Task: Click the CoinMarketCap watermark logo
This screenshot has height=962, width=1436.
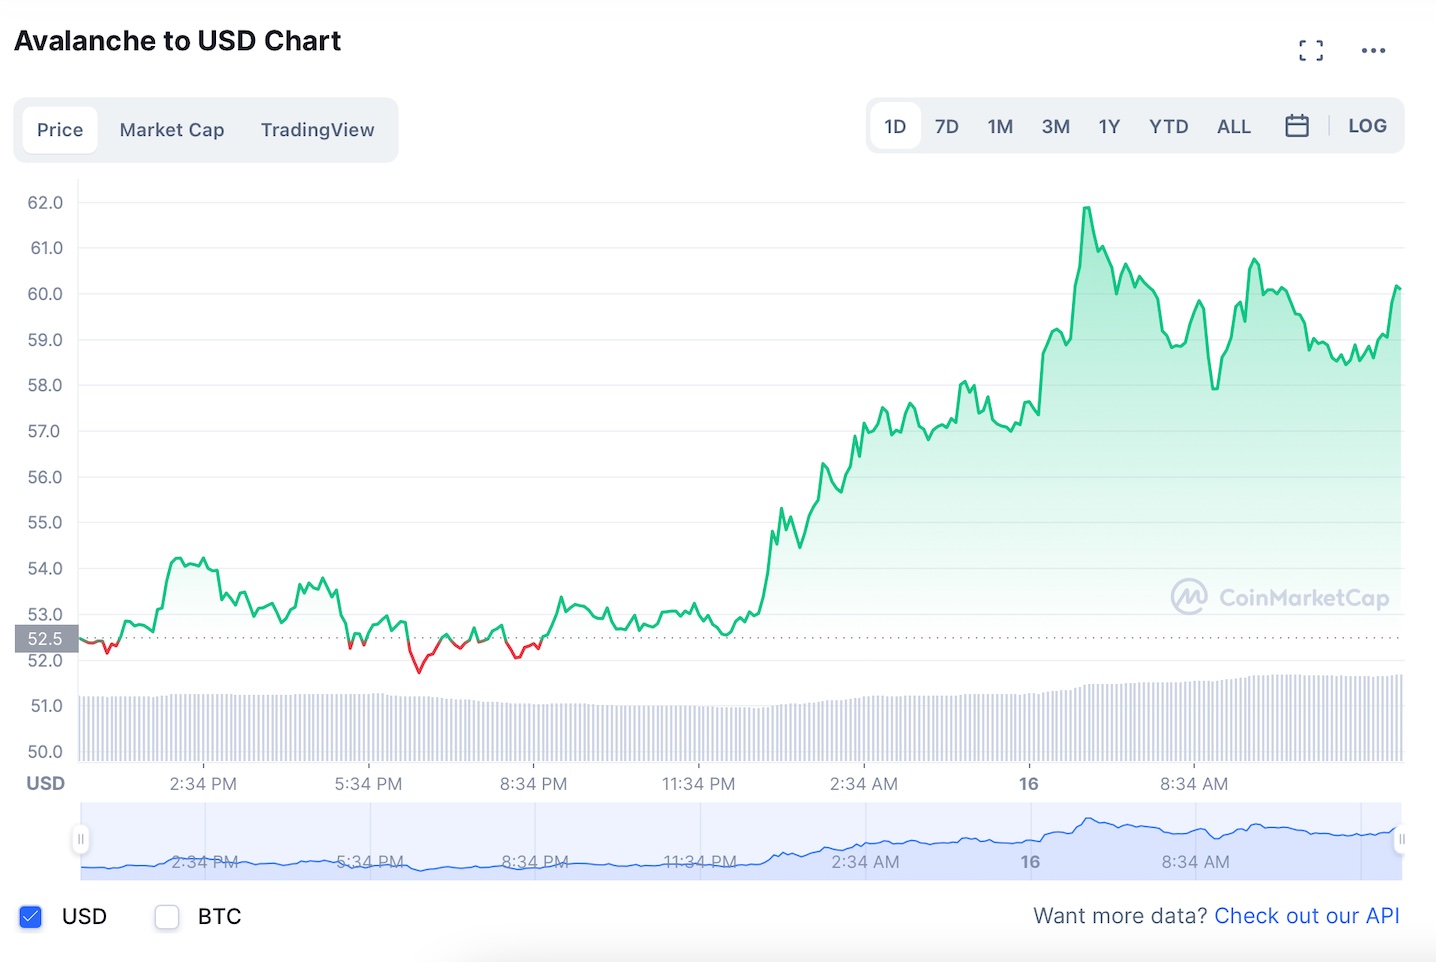Action: (x=1280, y=597)
